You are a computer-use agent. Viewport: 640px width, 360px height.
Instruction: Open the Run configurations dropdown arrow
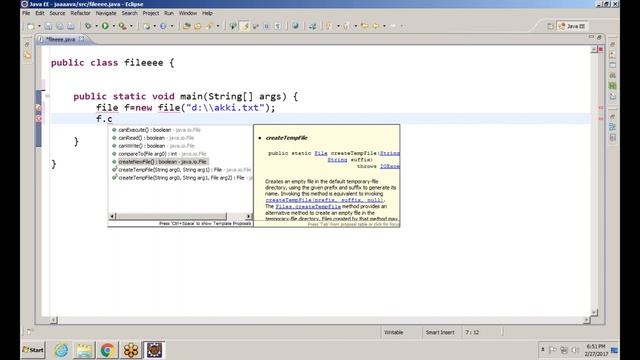pyautogui.click(x=113, y=26)
